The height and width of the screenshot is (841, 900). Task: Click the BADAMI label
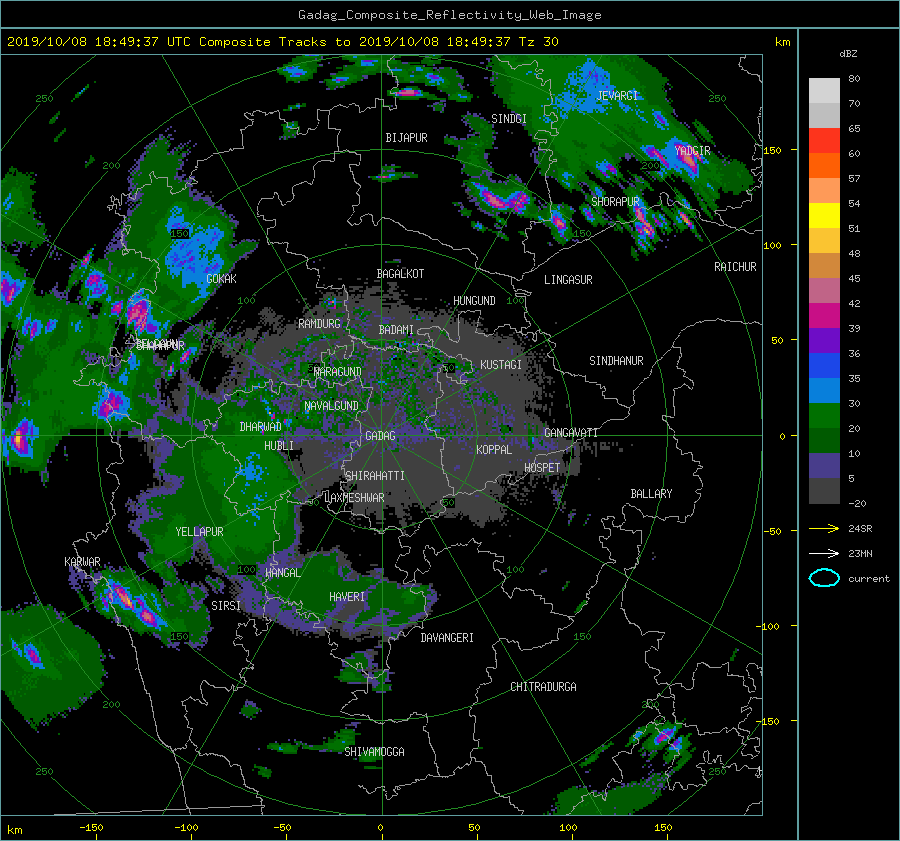(x=396, y=330)
